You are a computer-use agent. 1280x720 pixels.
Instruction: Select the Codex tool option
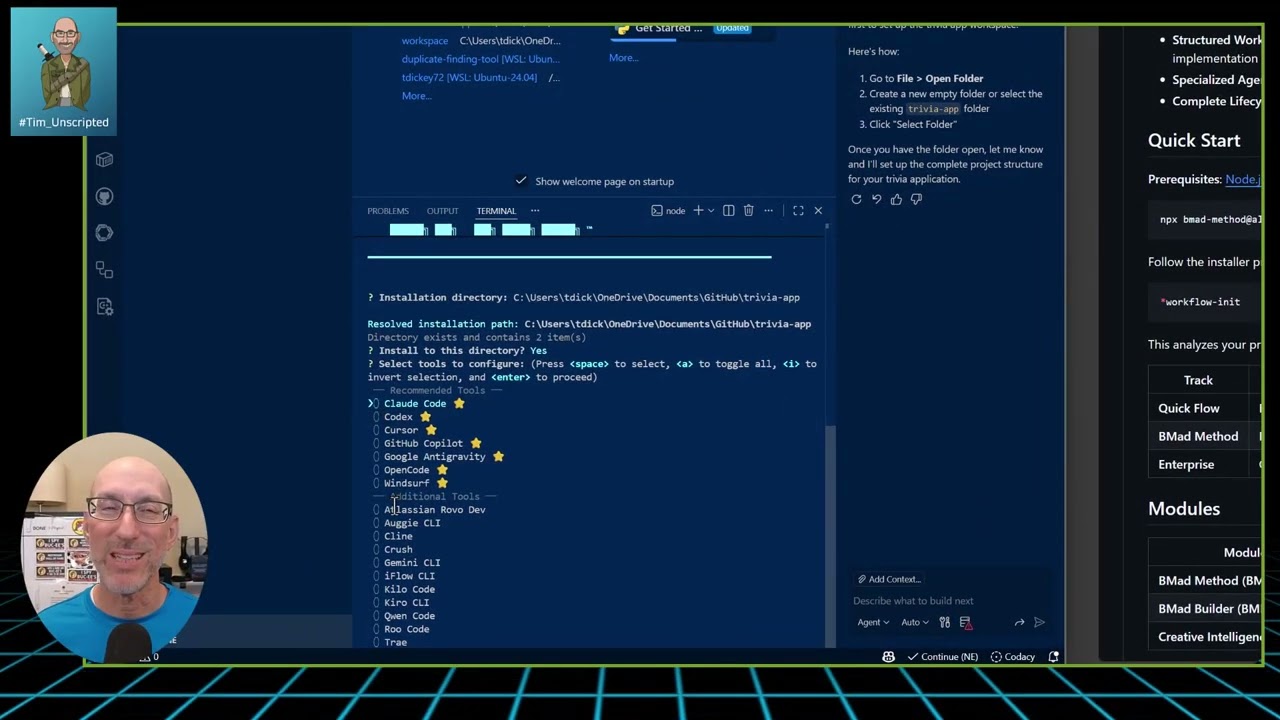(398, 417)
